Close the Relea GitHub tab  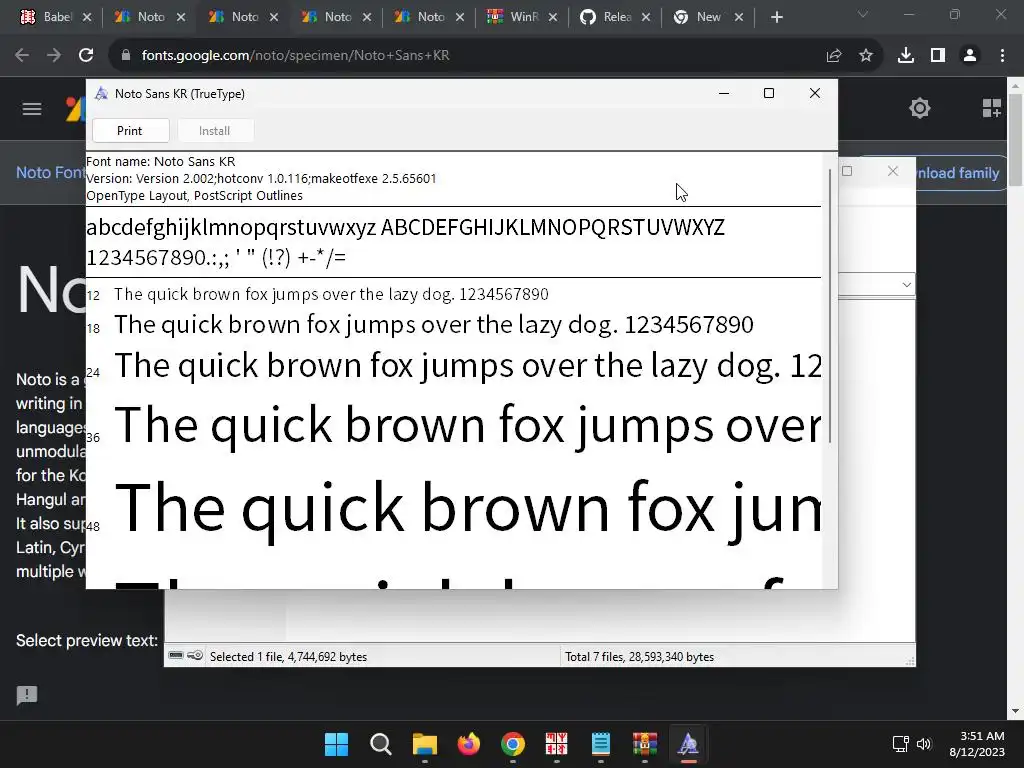pos(646,18)
